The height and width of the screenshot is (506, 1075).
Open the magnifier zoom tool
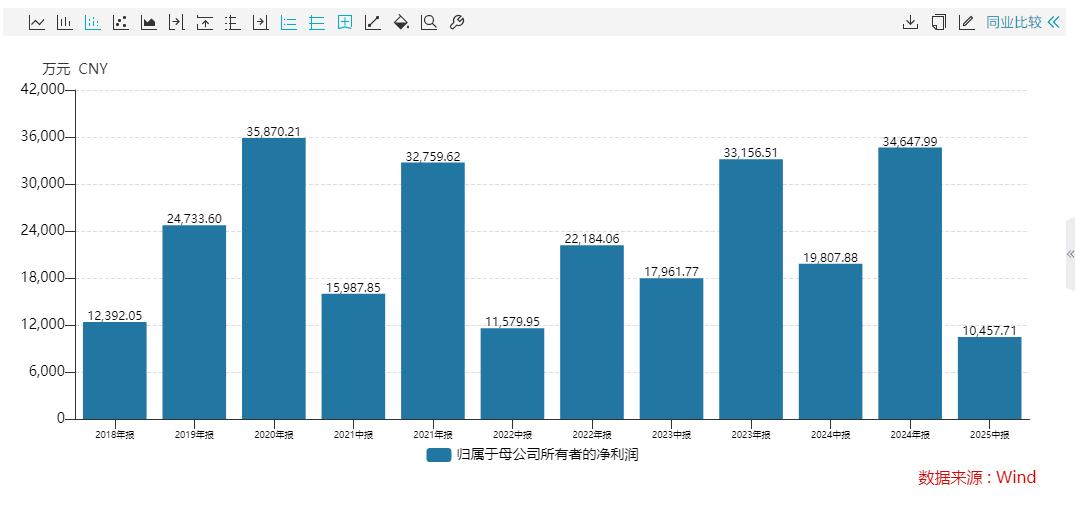click(x=429, y=22)
